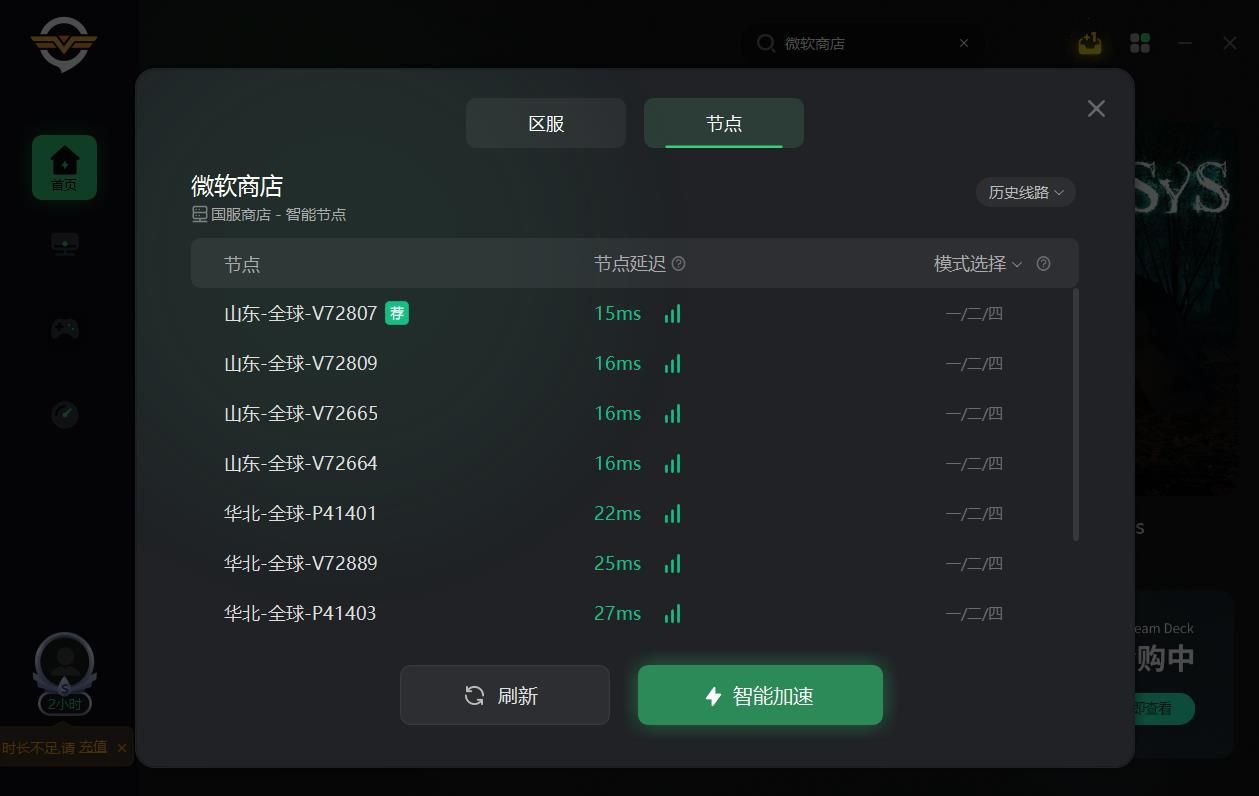Click the help icon next to 节点延迟
This screenshot has width=1259, height=796.
(x=679, y=264)
